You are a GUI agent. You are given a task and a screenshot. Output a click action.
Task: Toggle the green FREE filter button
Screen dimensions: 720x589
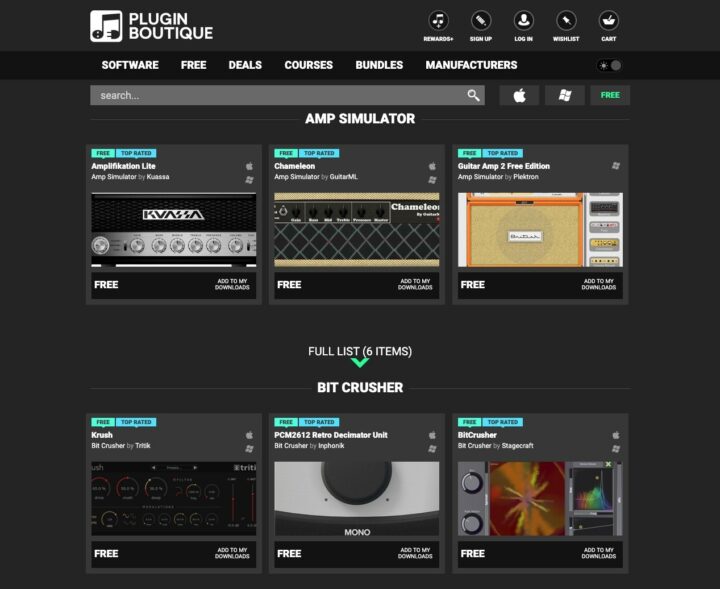[x=610, y=95]
